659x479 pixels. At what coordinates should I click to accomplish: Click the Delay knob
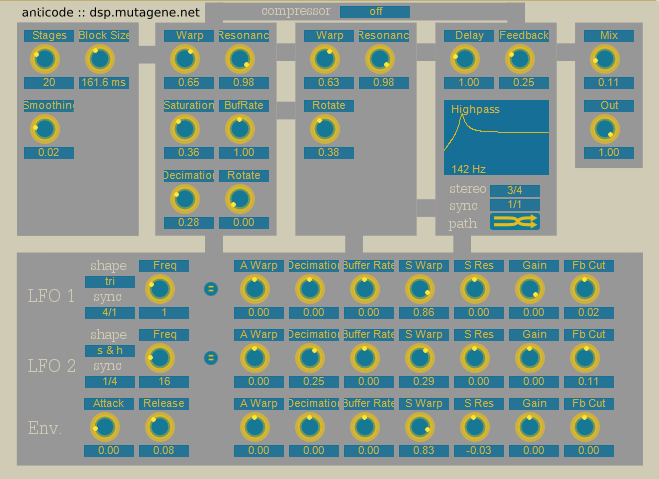(465, 59)
